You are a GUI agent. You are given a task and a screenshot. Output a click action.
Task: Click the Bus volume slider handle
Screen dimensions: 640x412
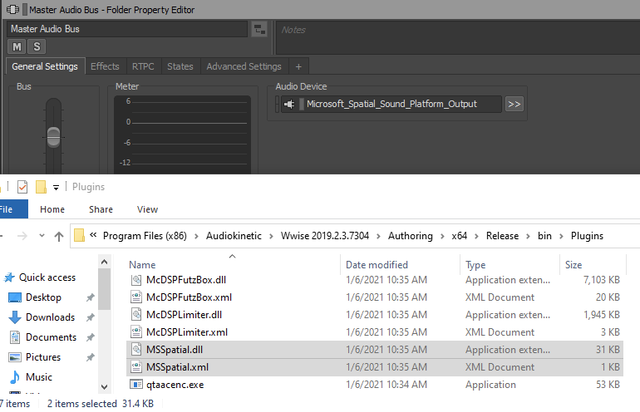click(x=53, y=137)
